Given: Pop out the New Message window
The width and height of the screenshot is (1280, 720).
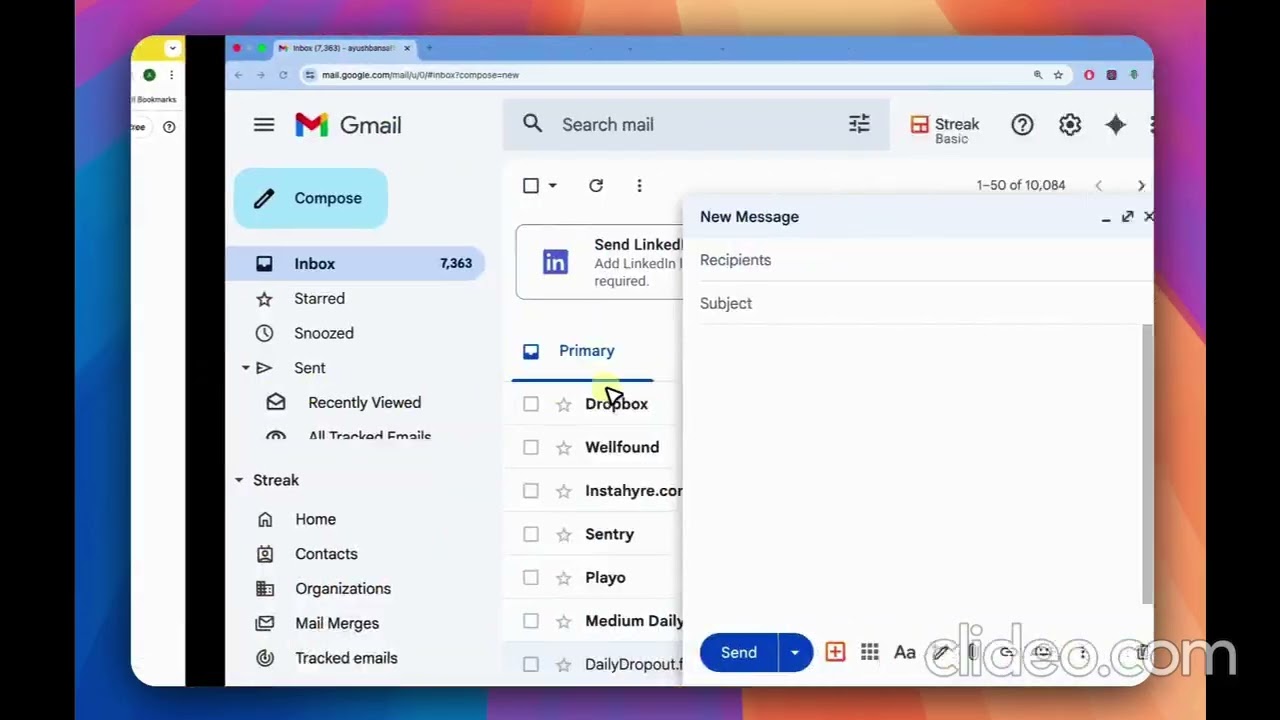Looking at the screenshot, I should [1127, 217].
